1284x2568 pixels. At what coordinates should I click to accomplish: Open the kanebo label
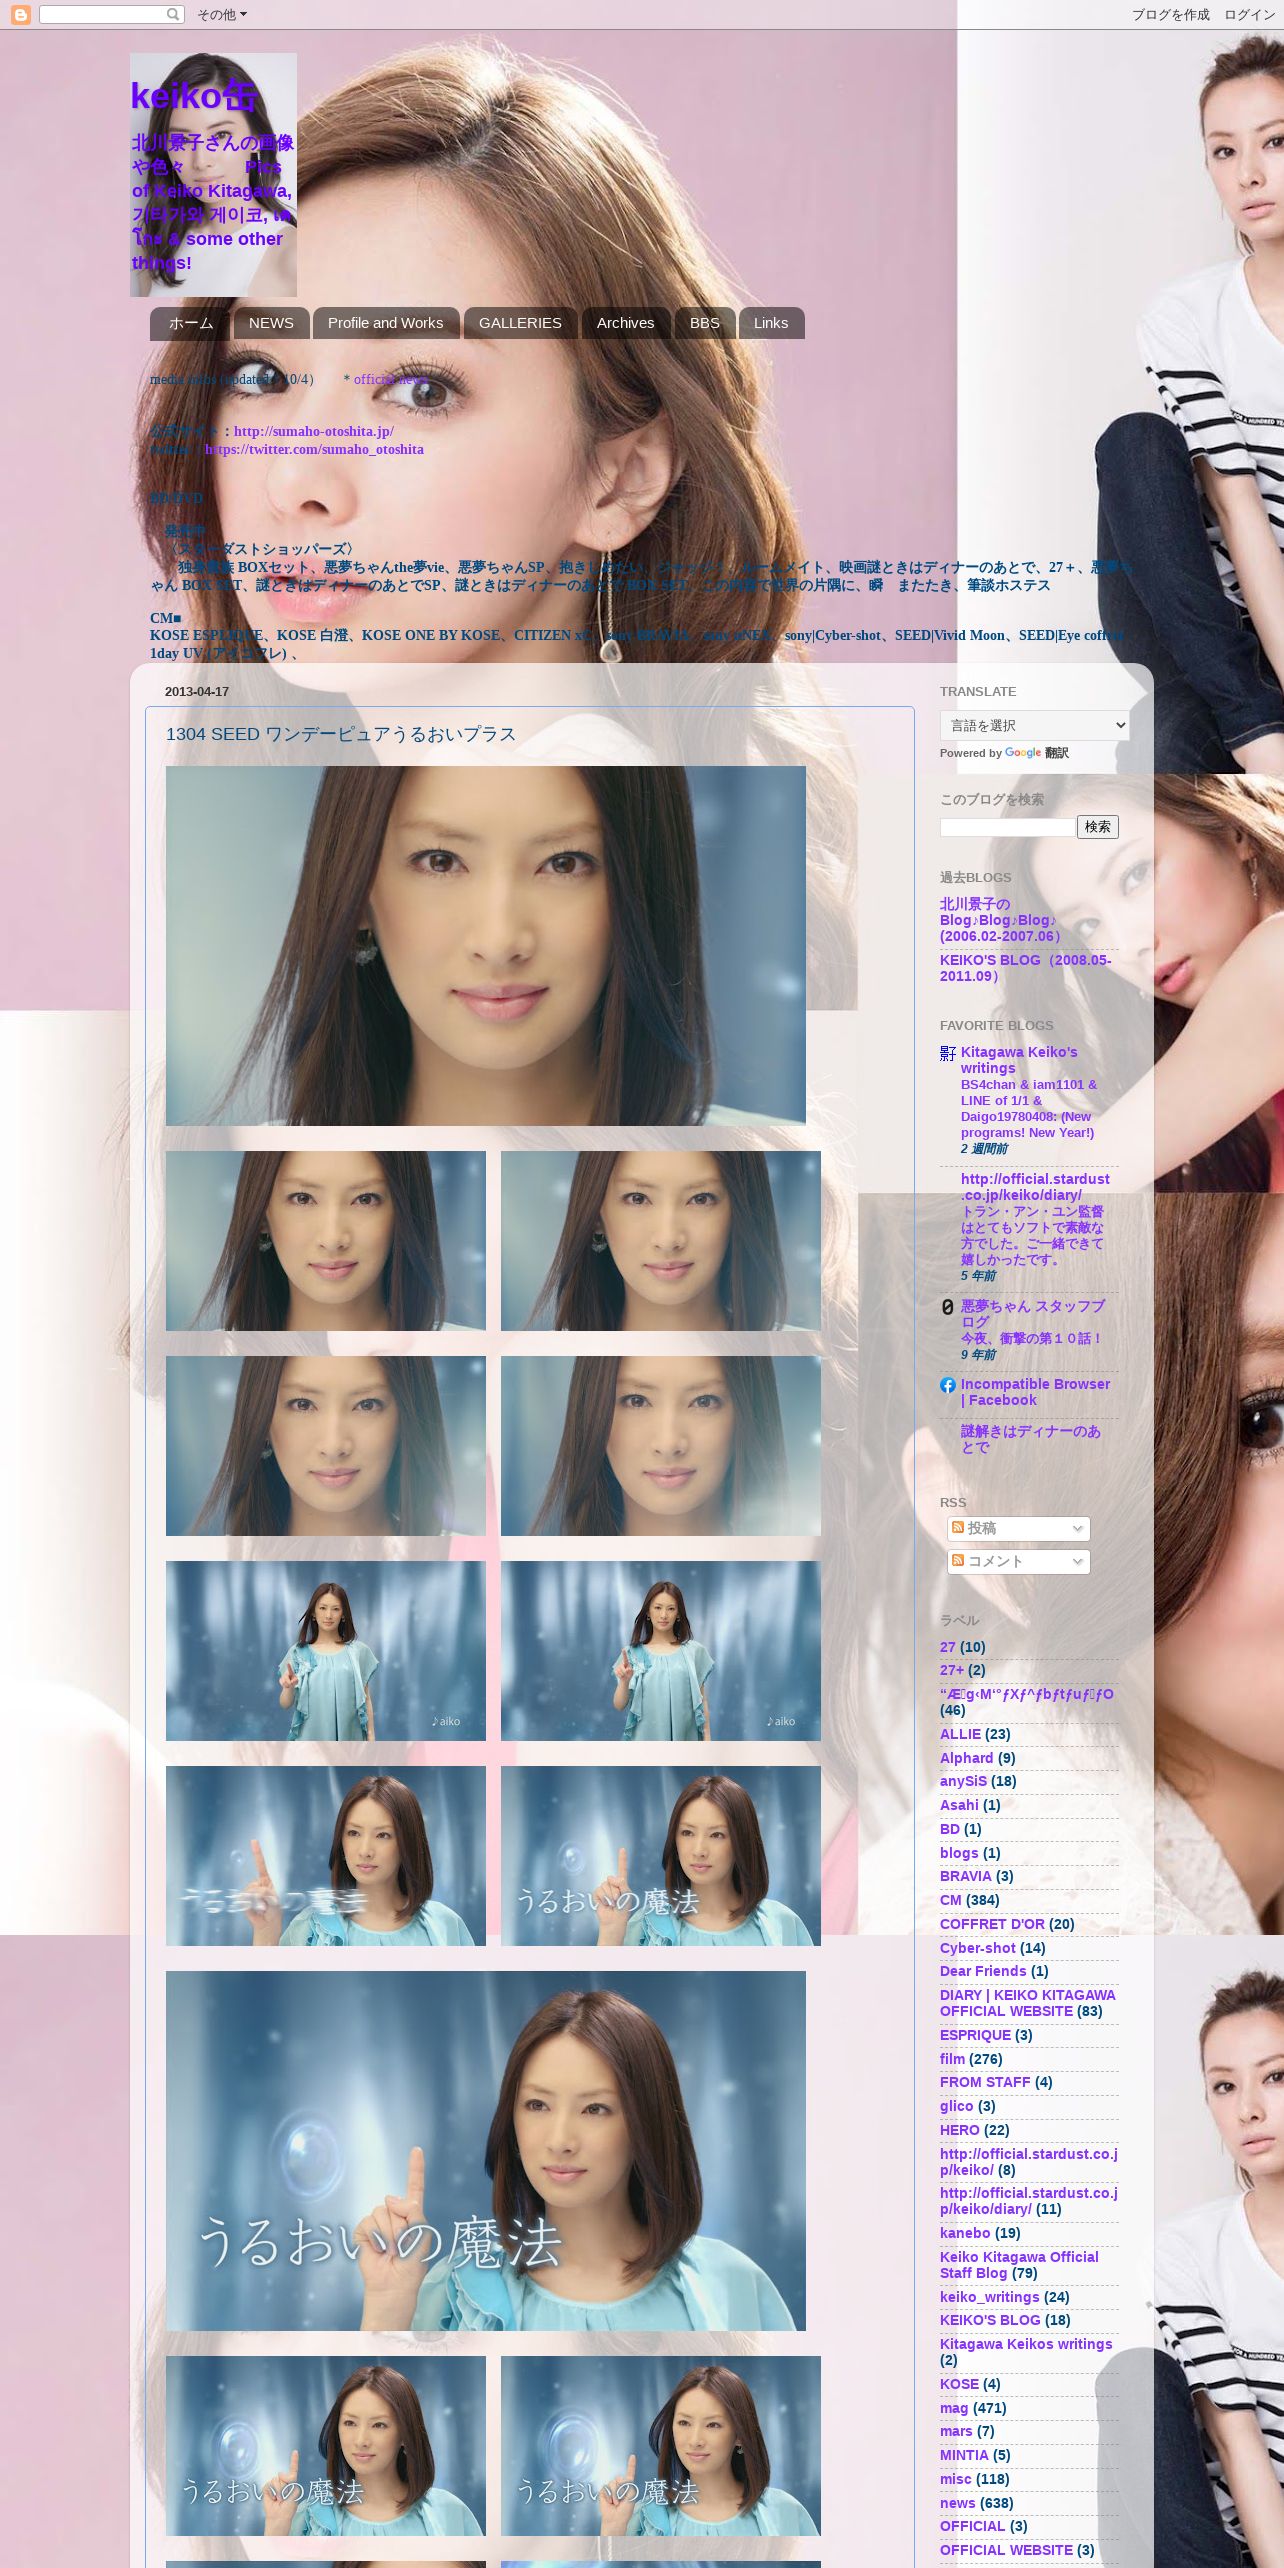(x=965, y=2233)
